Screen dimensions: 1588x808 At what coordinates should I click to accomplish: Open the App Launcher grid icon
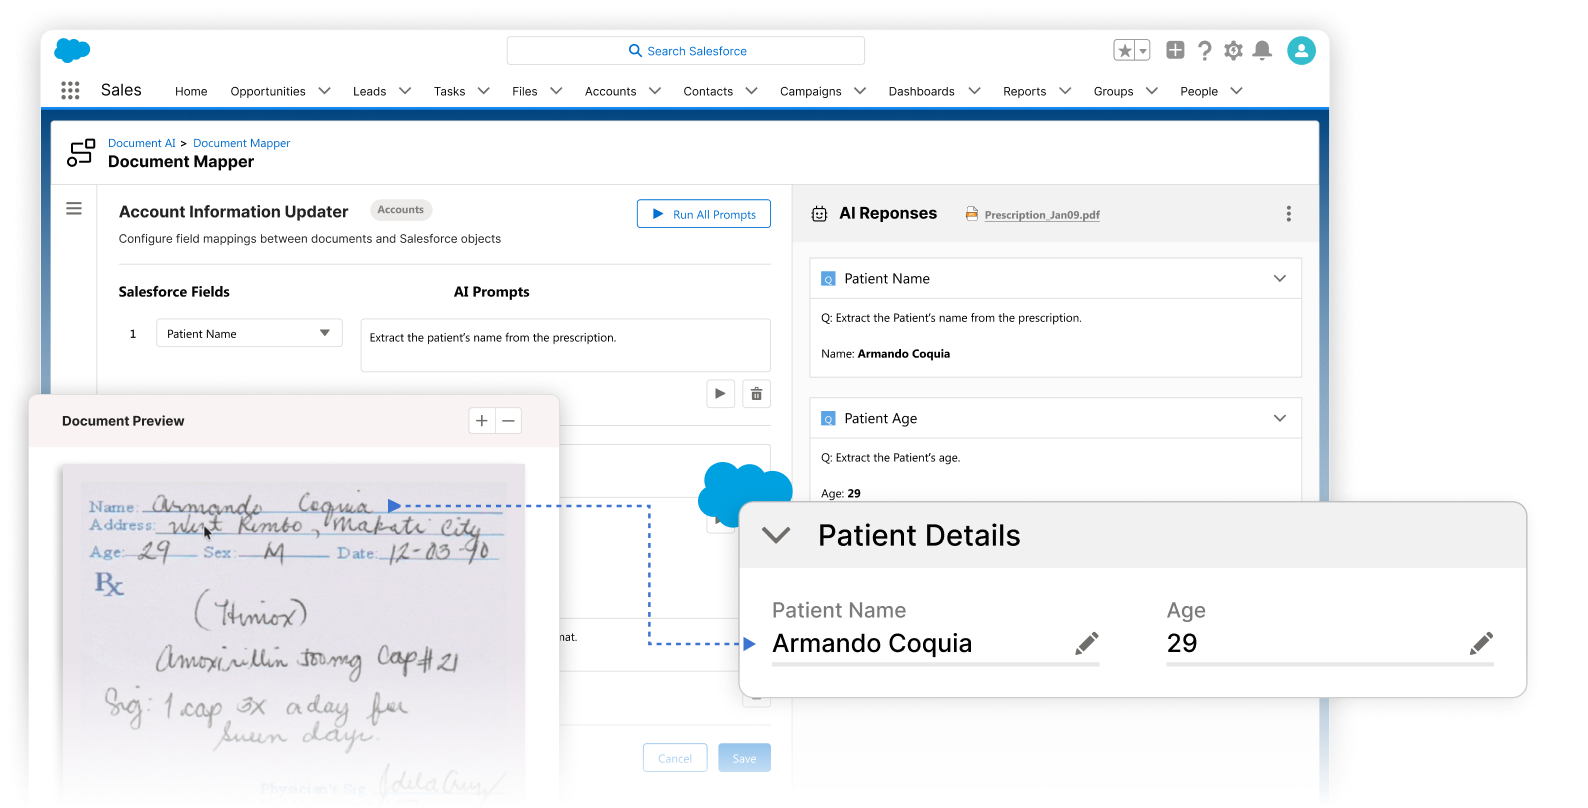70,90
